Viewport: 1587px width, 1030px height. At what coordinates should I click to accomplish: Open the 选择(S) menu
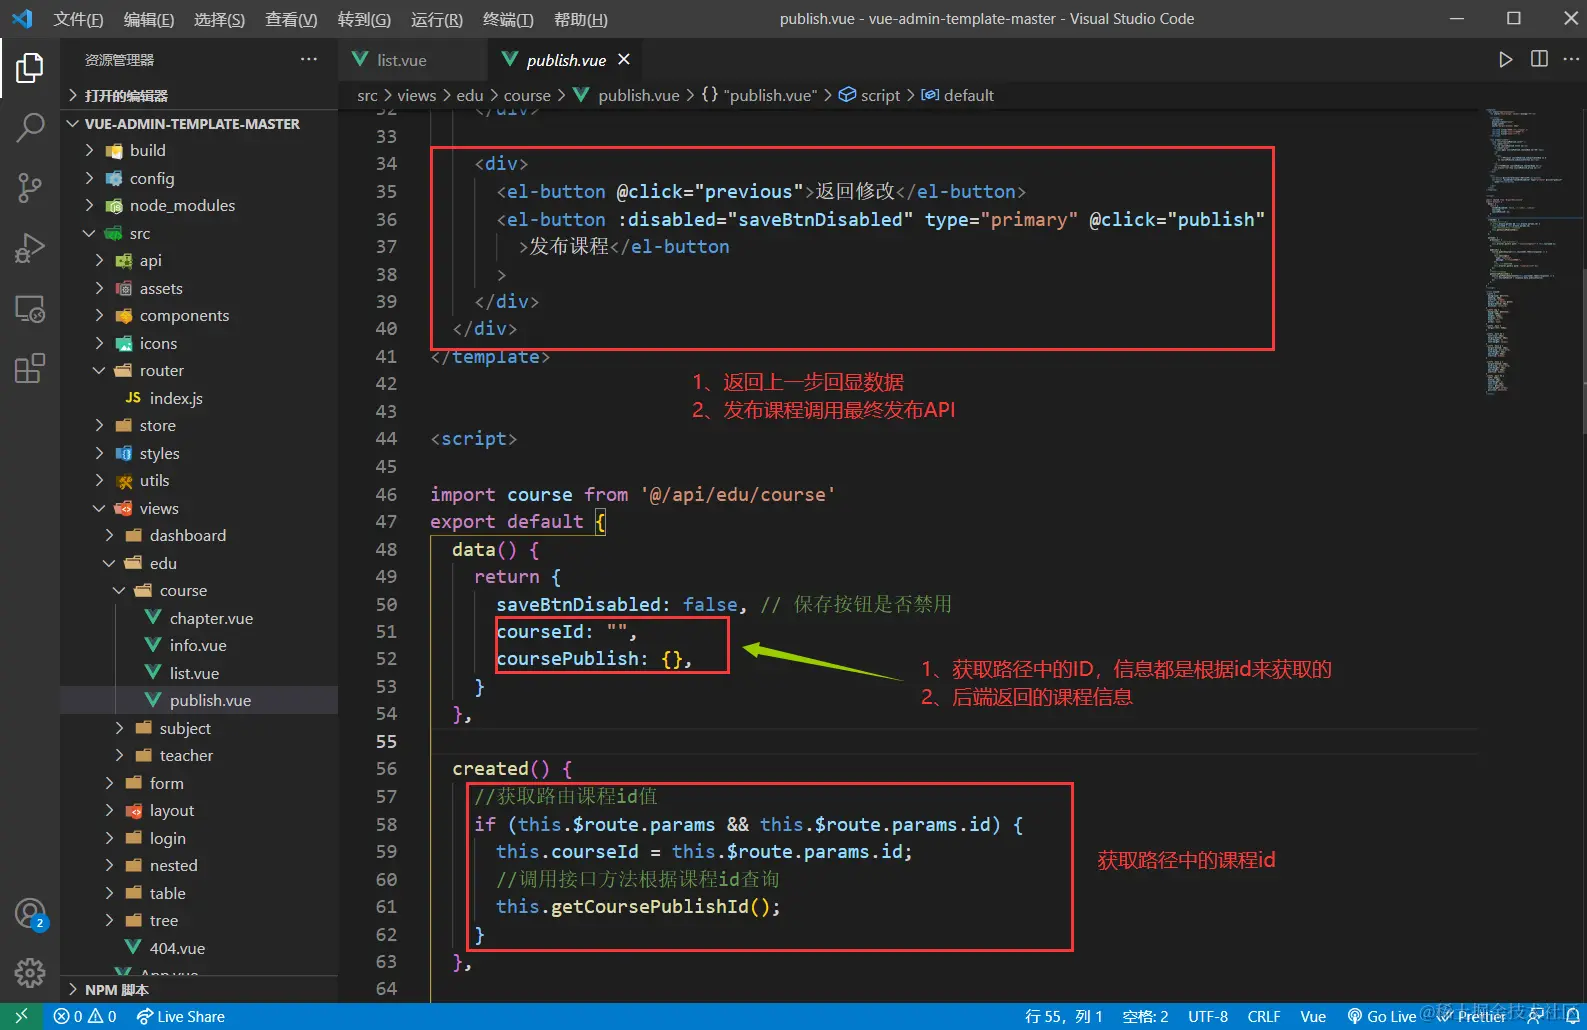tap(219, 19)
